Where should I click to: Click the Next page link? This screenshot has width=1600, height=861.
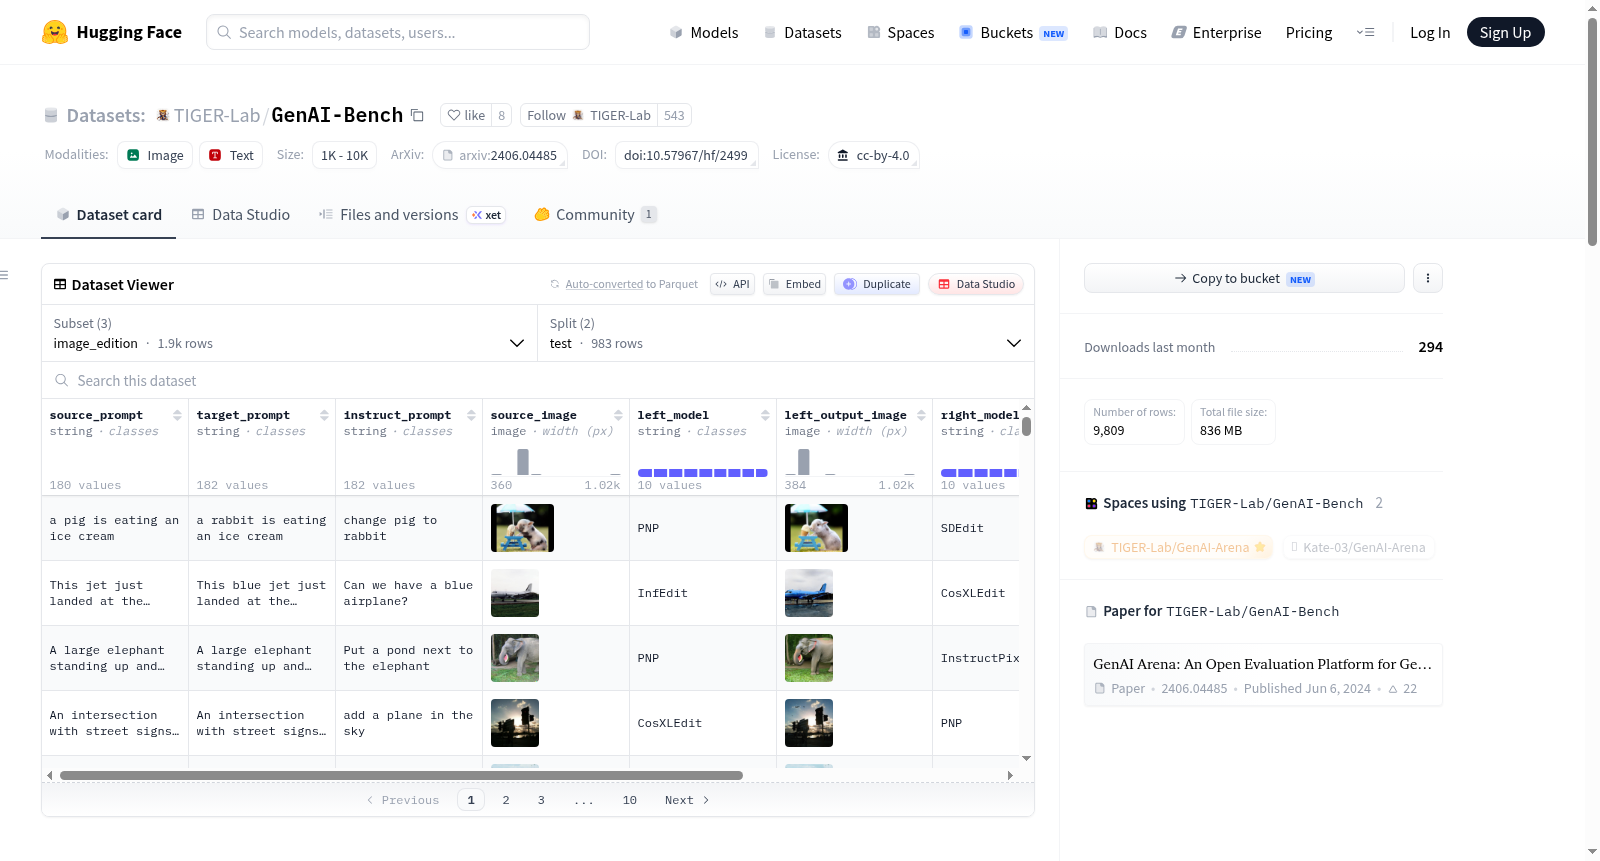pyautogui.click(x=687, y=800)
